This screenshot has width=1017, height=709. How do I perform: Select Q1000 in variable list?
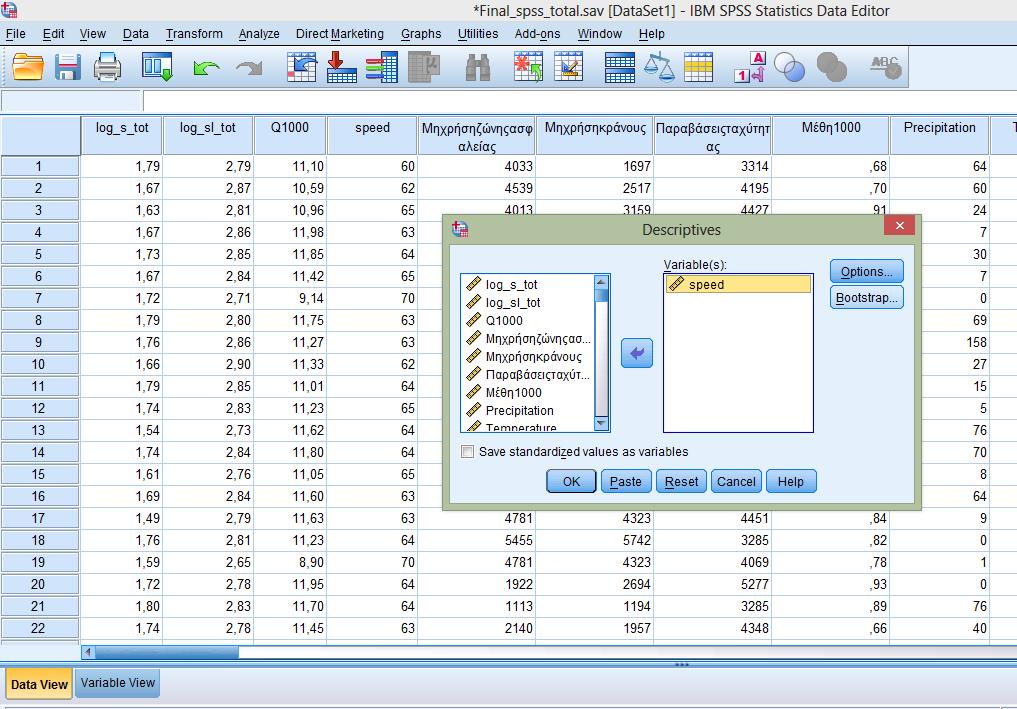click(527, 320)
